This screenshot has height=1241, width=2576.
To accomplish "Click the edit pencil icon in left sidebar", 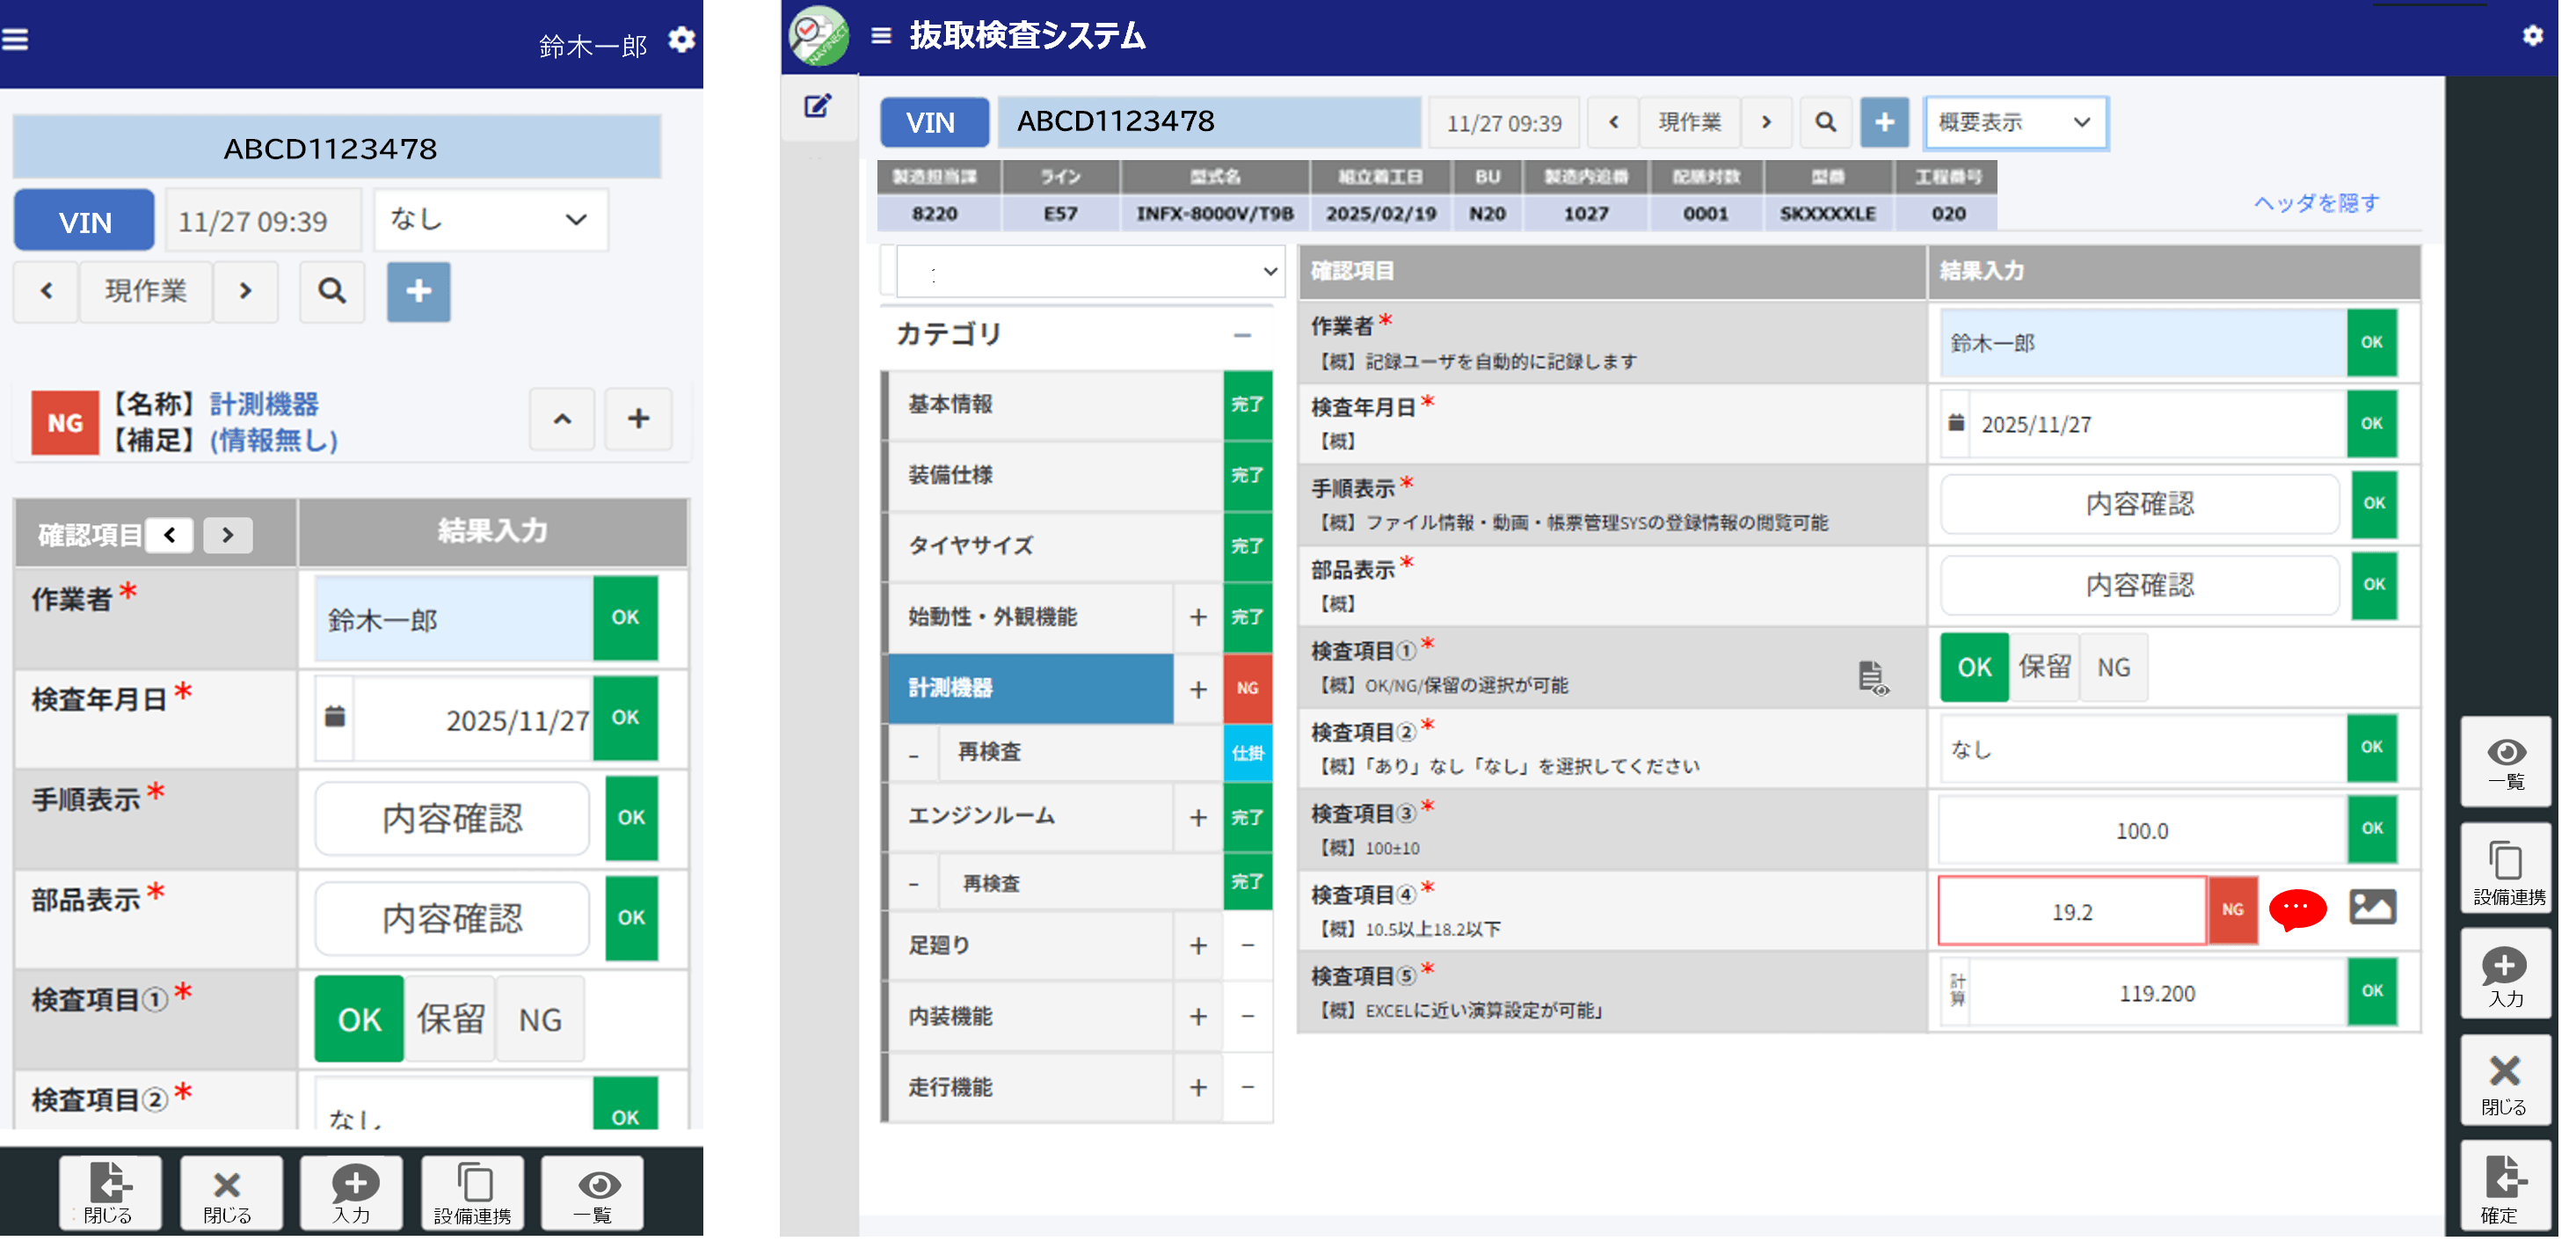I will coord(817,106).
